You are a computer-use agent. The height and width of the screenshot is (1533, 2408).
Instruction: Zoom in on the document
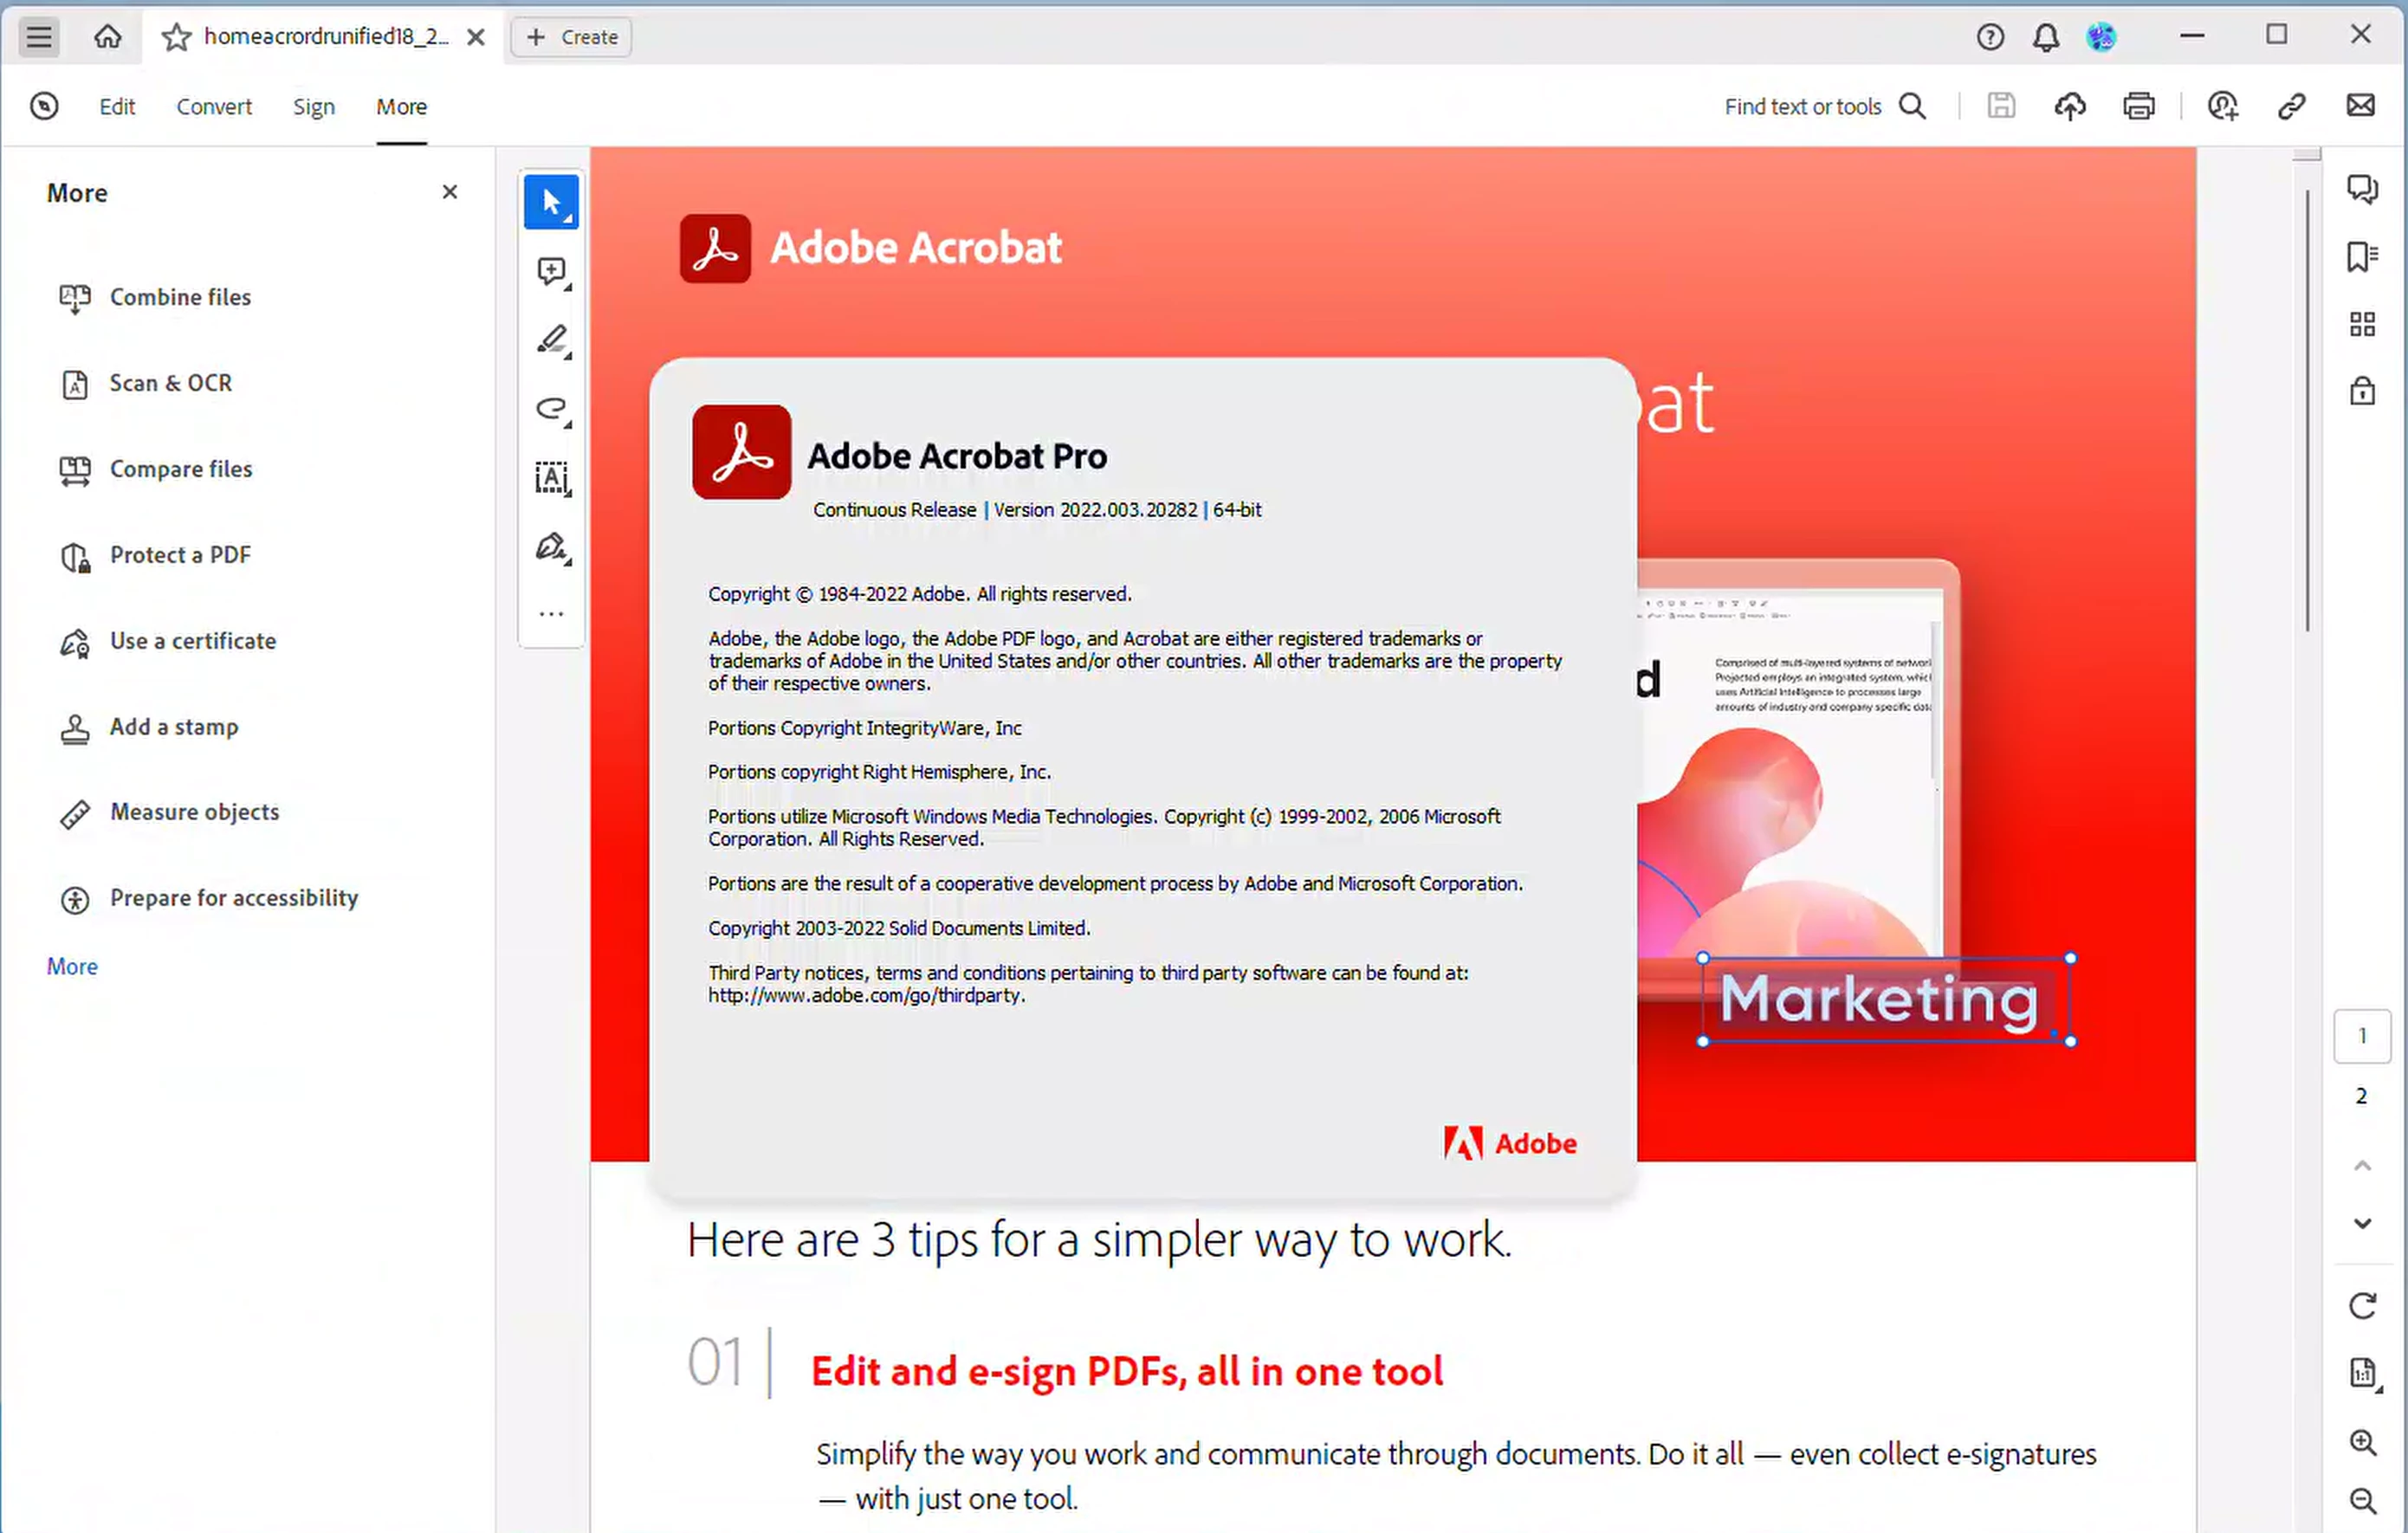(x=2361, y=1441)
